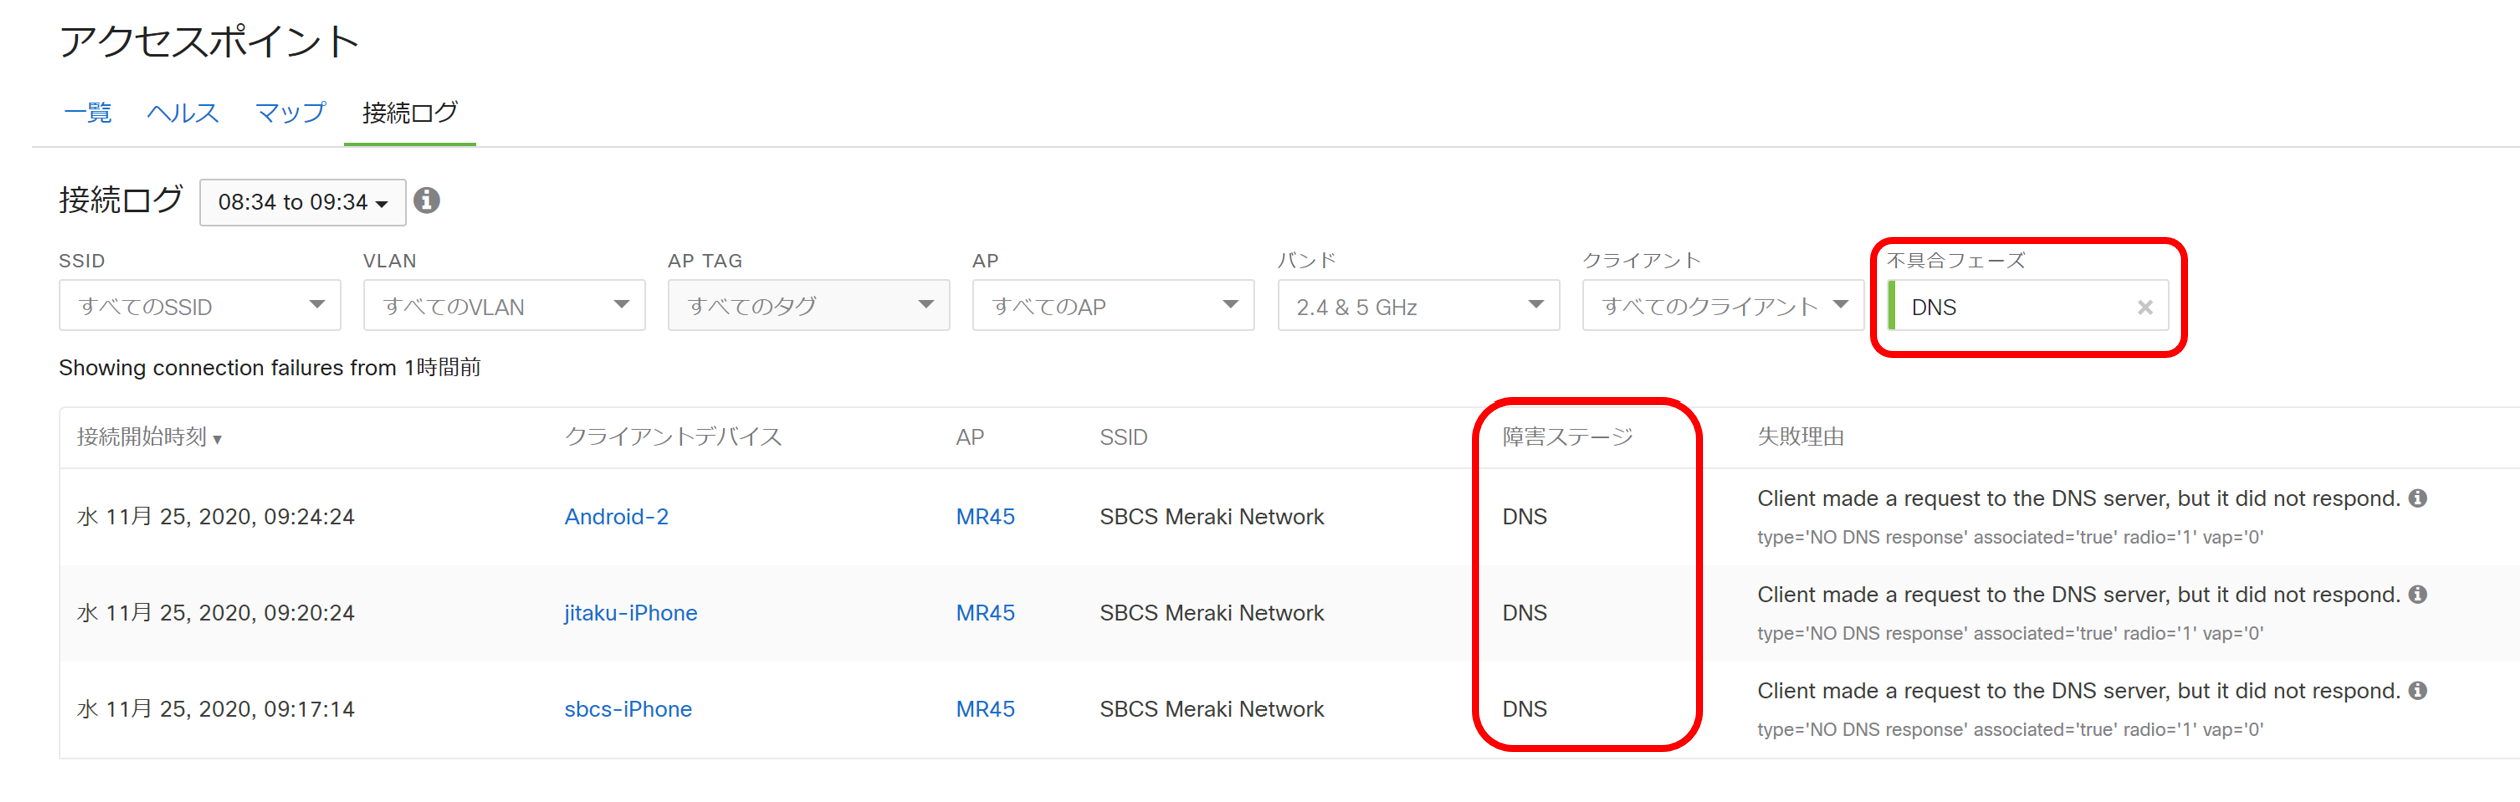The height and width of the screenshot is (802, 2520).
Task: Click the timestamp 09:17:14 cell
Action: pyautogui.click(x=216, y=709)
